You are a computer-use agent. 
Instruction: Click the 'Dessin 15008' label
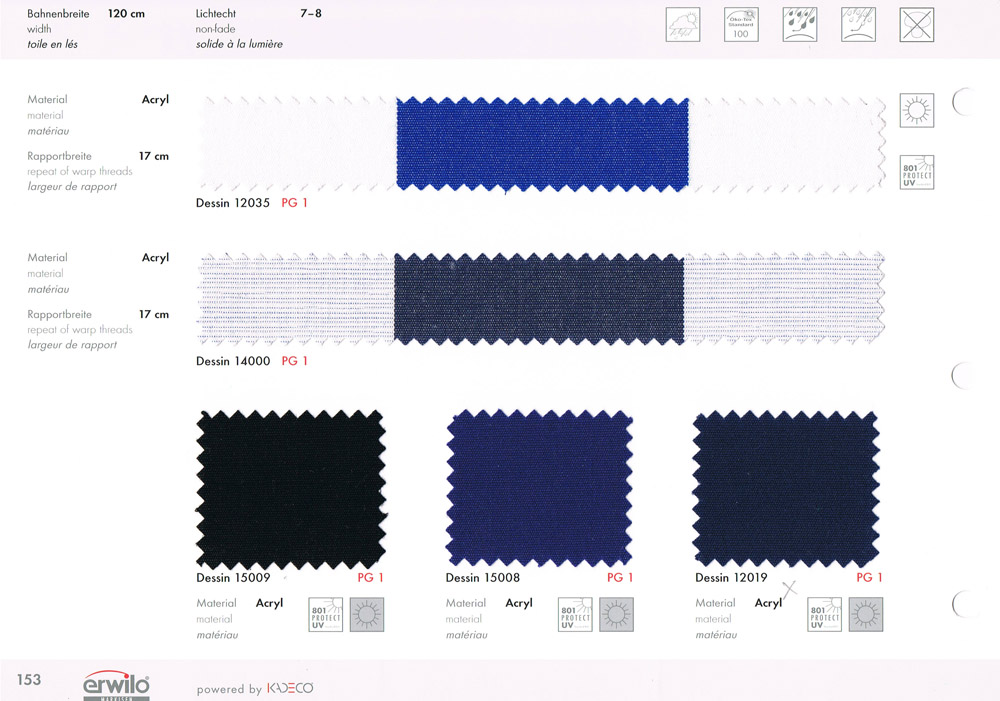[483, 578]
